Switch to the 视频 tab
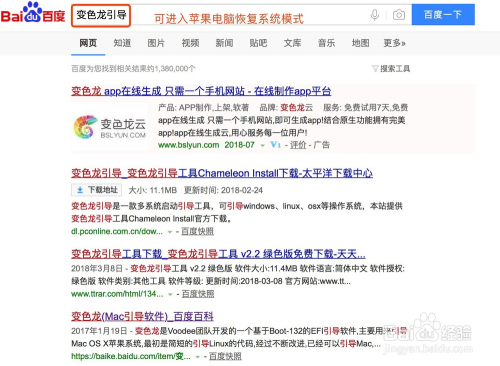Image resolution: width=500 pixels, height=366 pixels. [190, 43]
